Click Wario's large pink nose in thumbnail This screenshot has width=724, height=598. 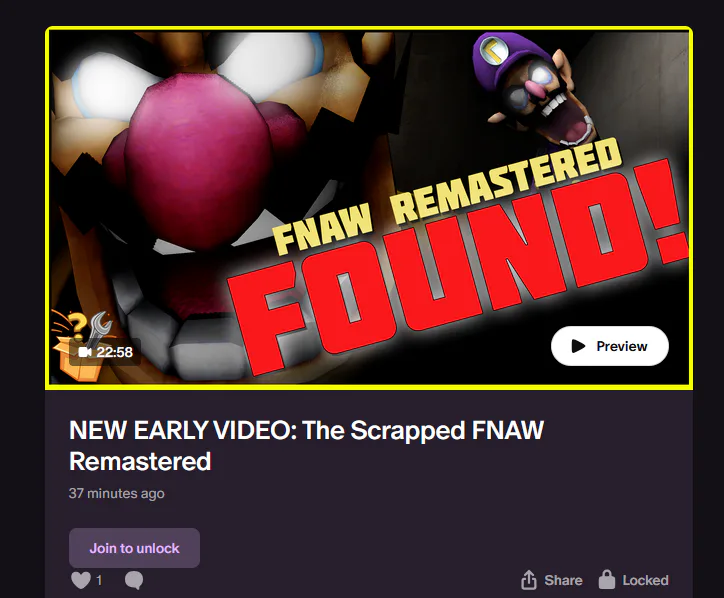coord(199,162)
